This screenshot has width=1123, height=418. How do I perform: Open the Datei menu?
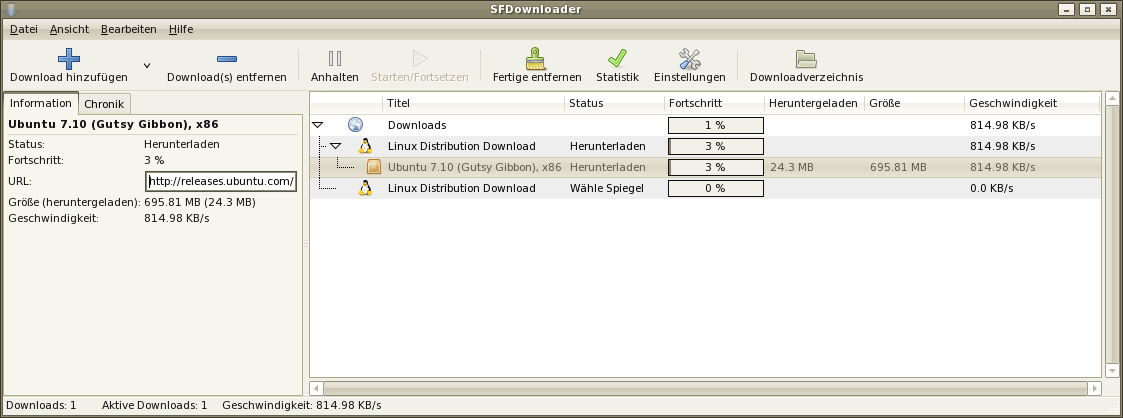pos(24,29)
